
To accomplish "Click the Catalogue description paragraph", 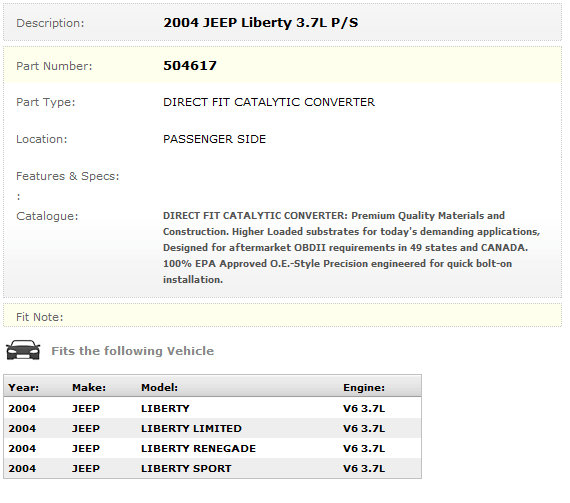I will point(351,248).
